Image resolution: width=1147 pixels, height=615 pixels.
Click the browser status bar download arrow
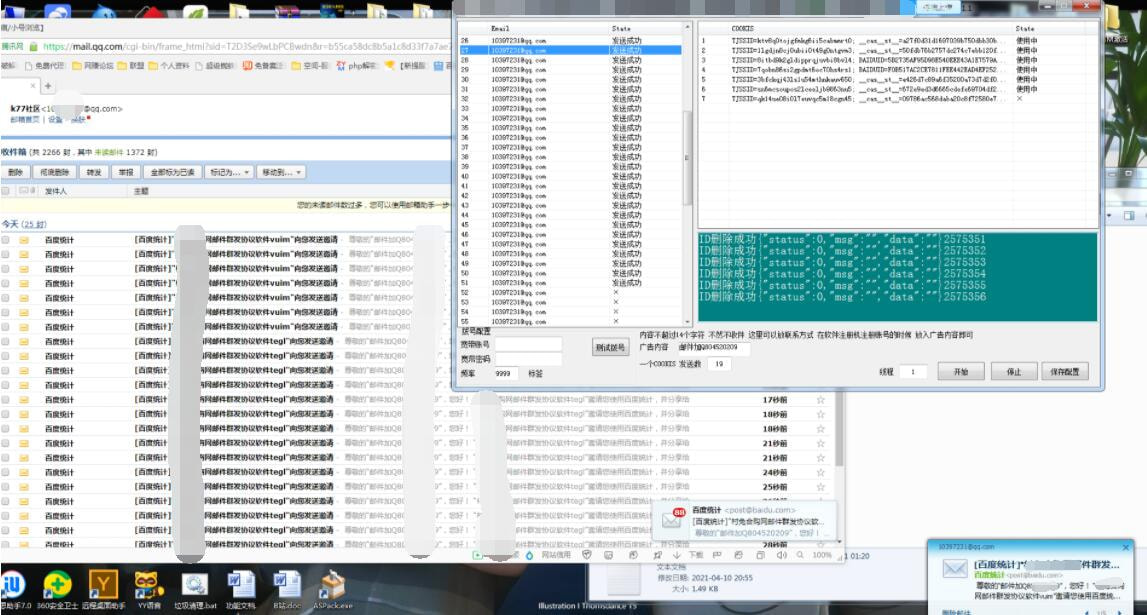click(x=677, y=555)
